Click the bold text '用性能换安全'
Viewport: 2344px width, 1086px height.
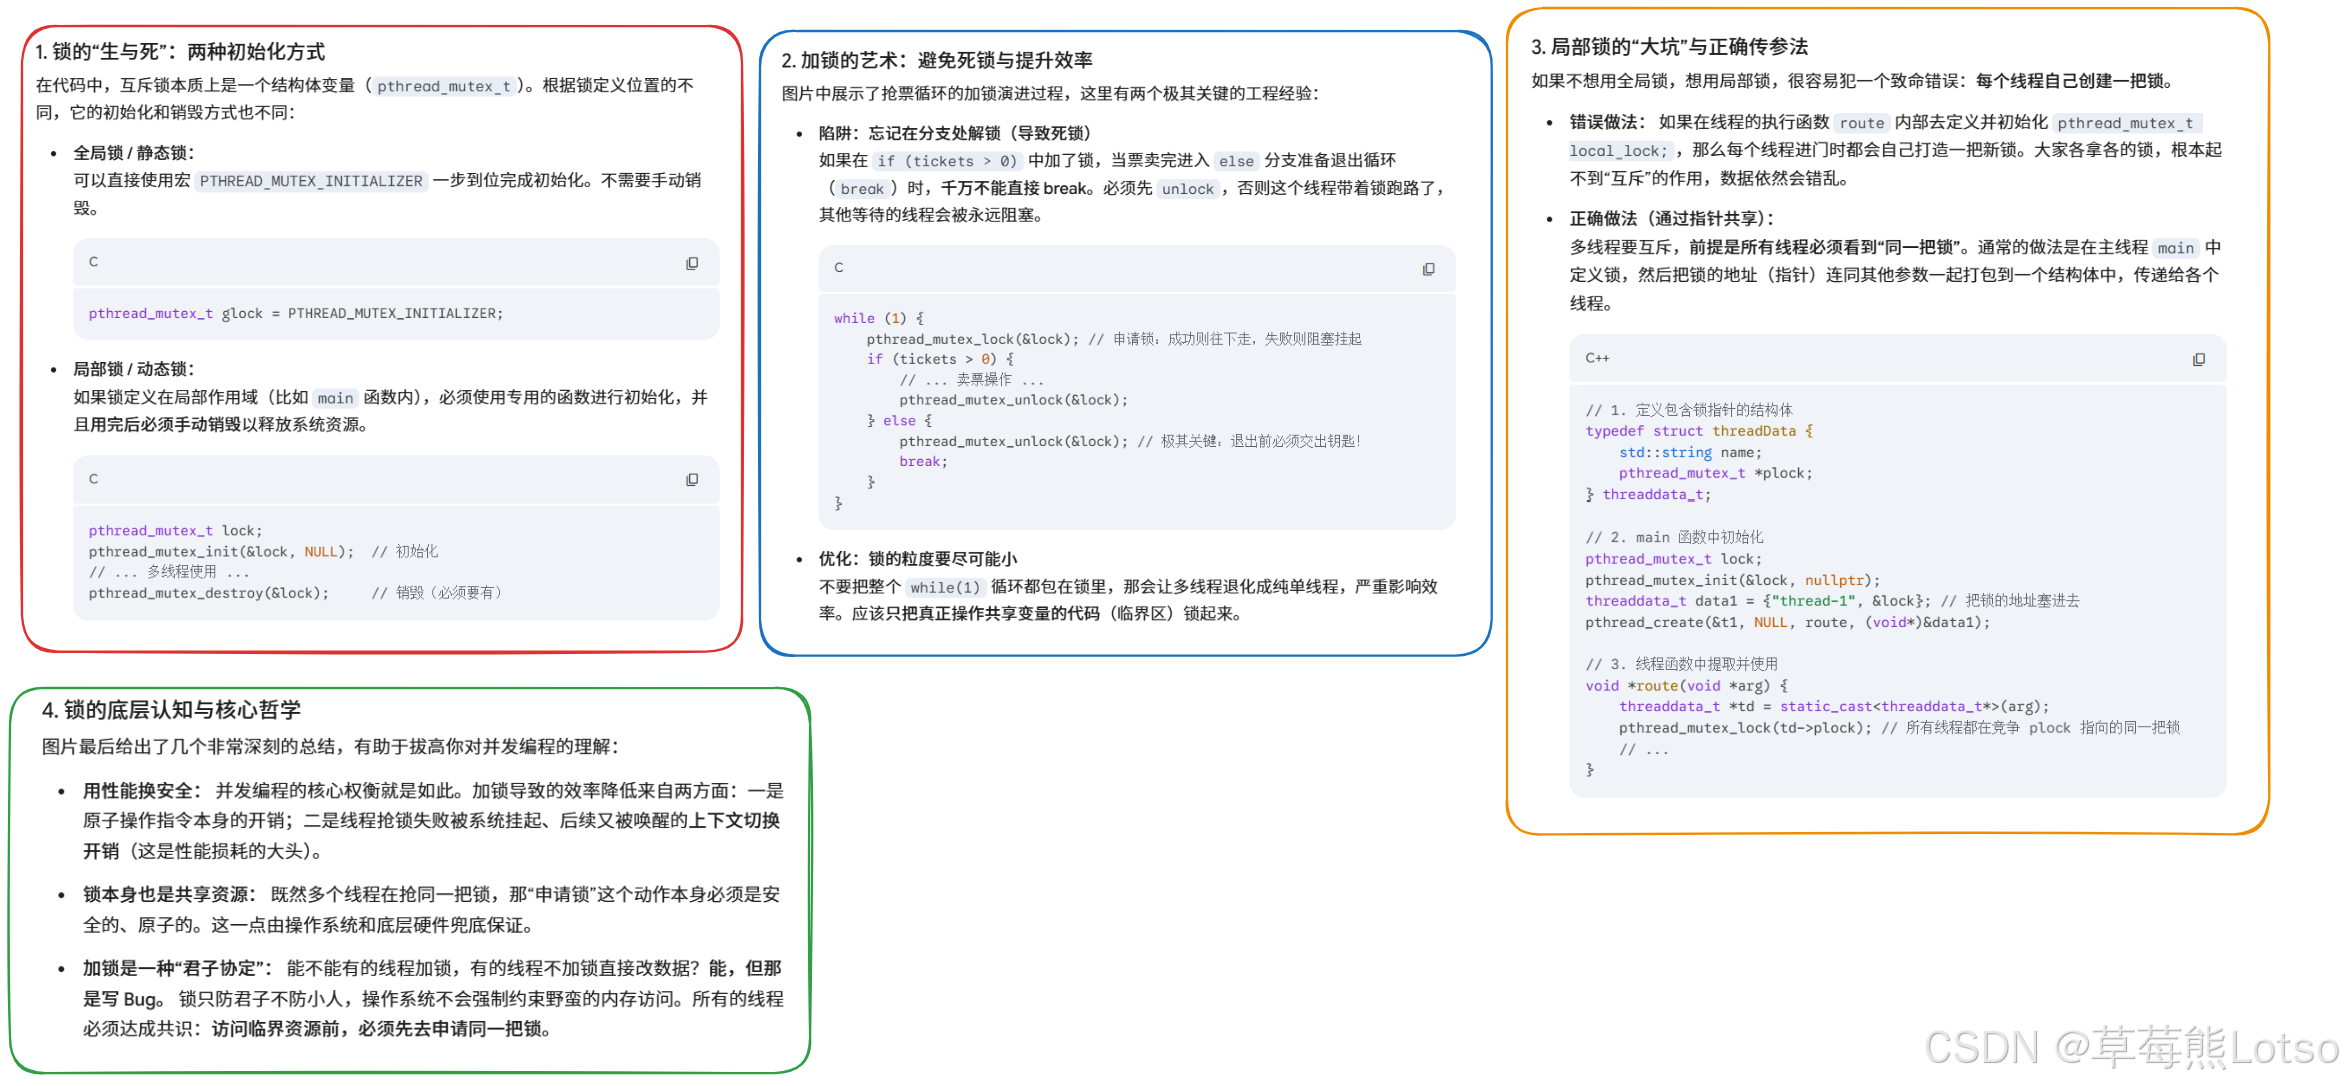[x=138, y=791]
